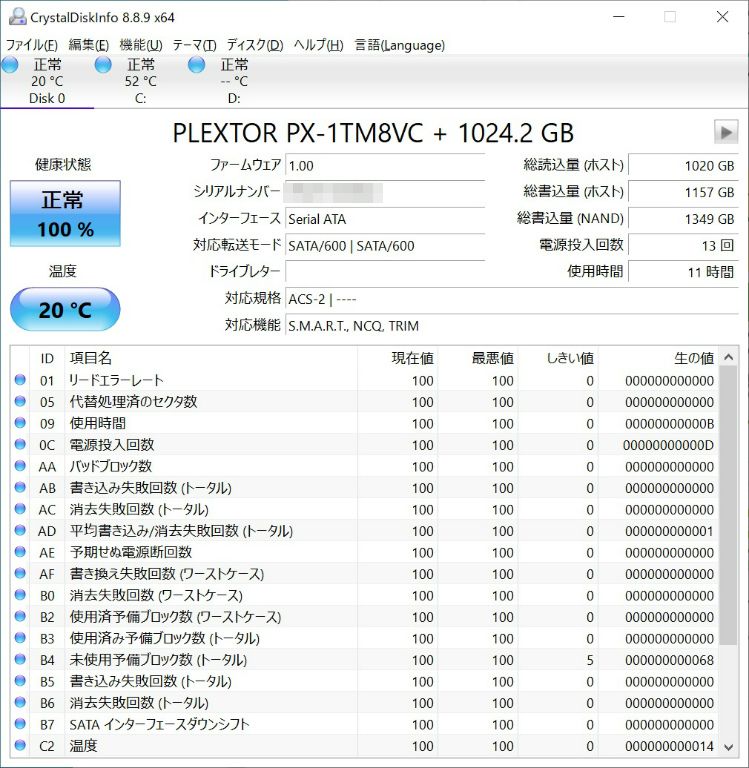Click the total host writes value 1157 GB
749x768 pixels.
(x=683, y=192)
